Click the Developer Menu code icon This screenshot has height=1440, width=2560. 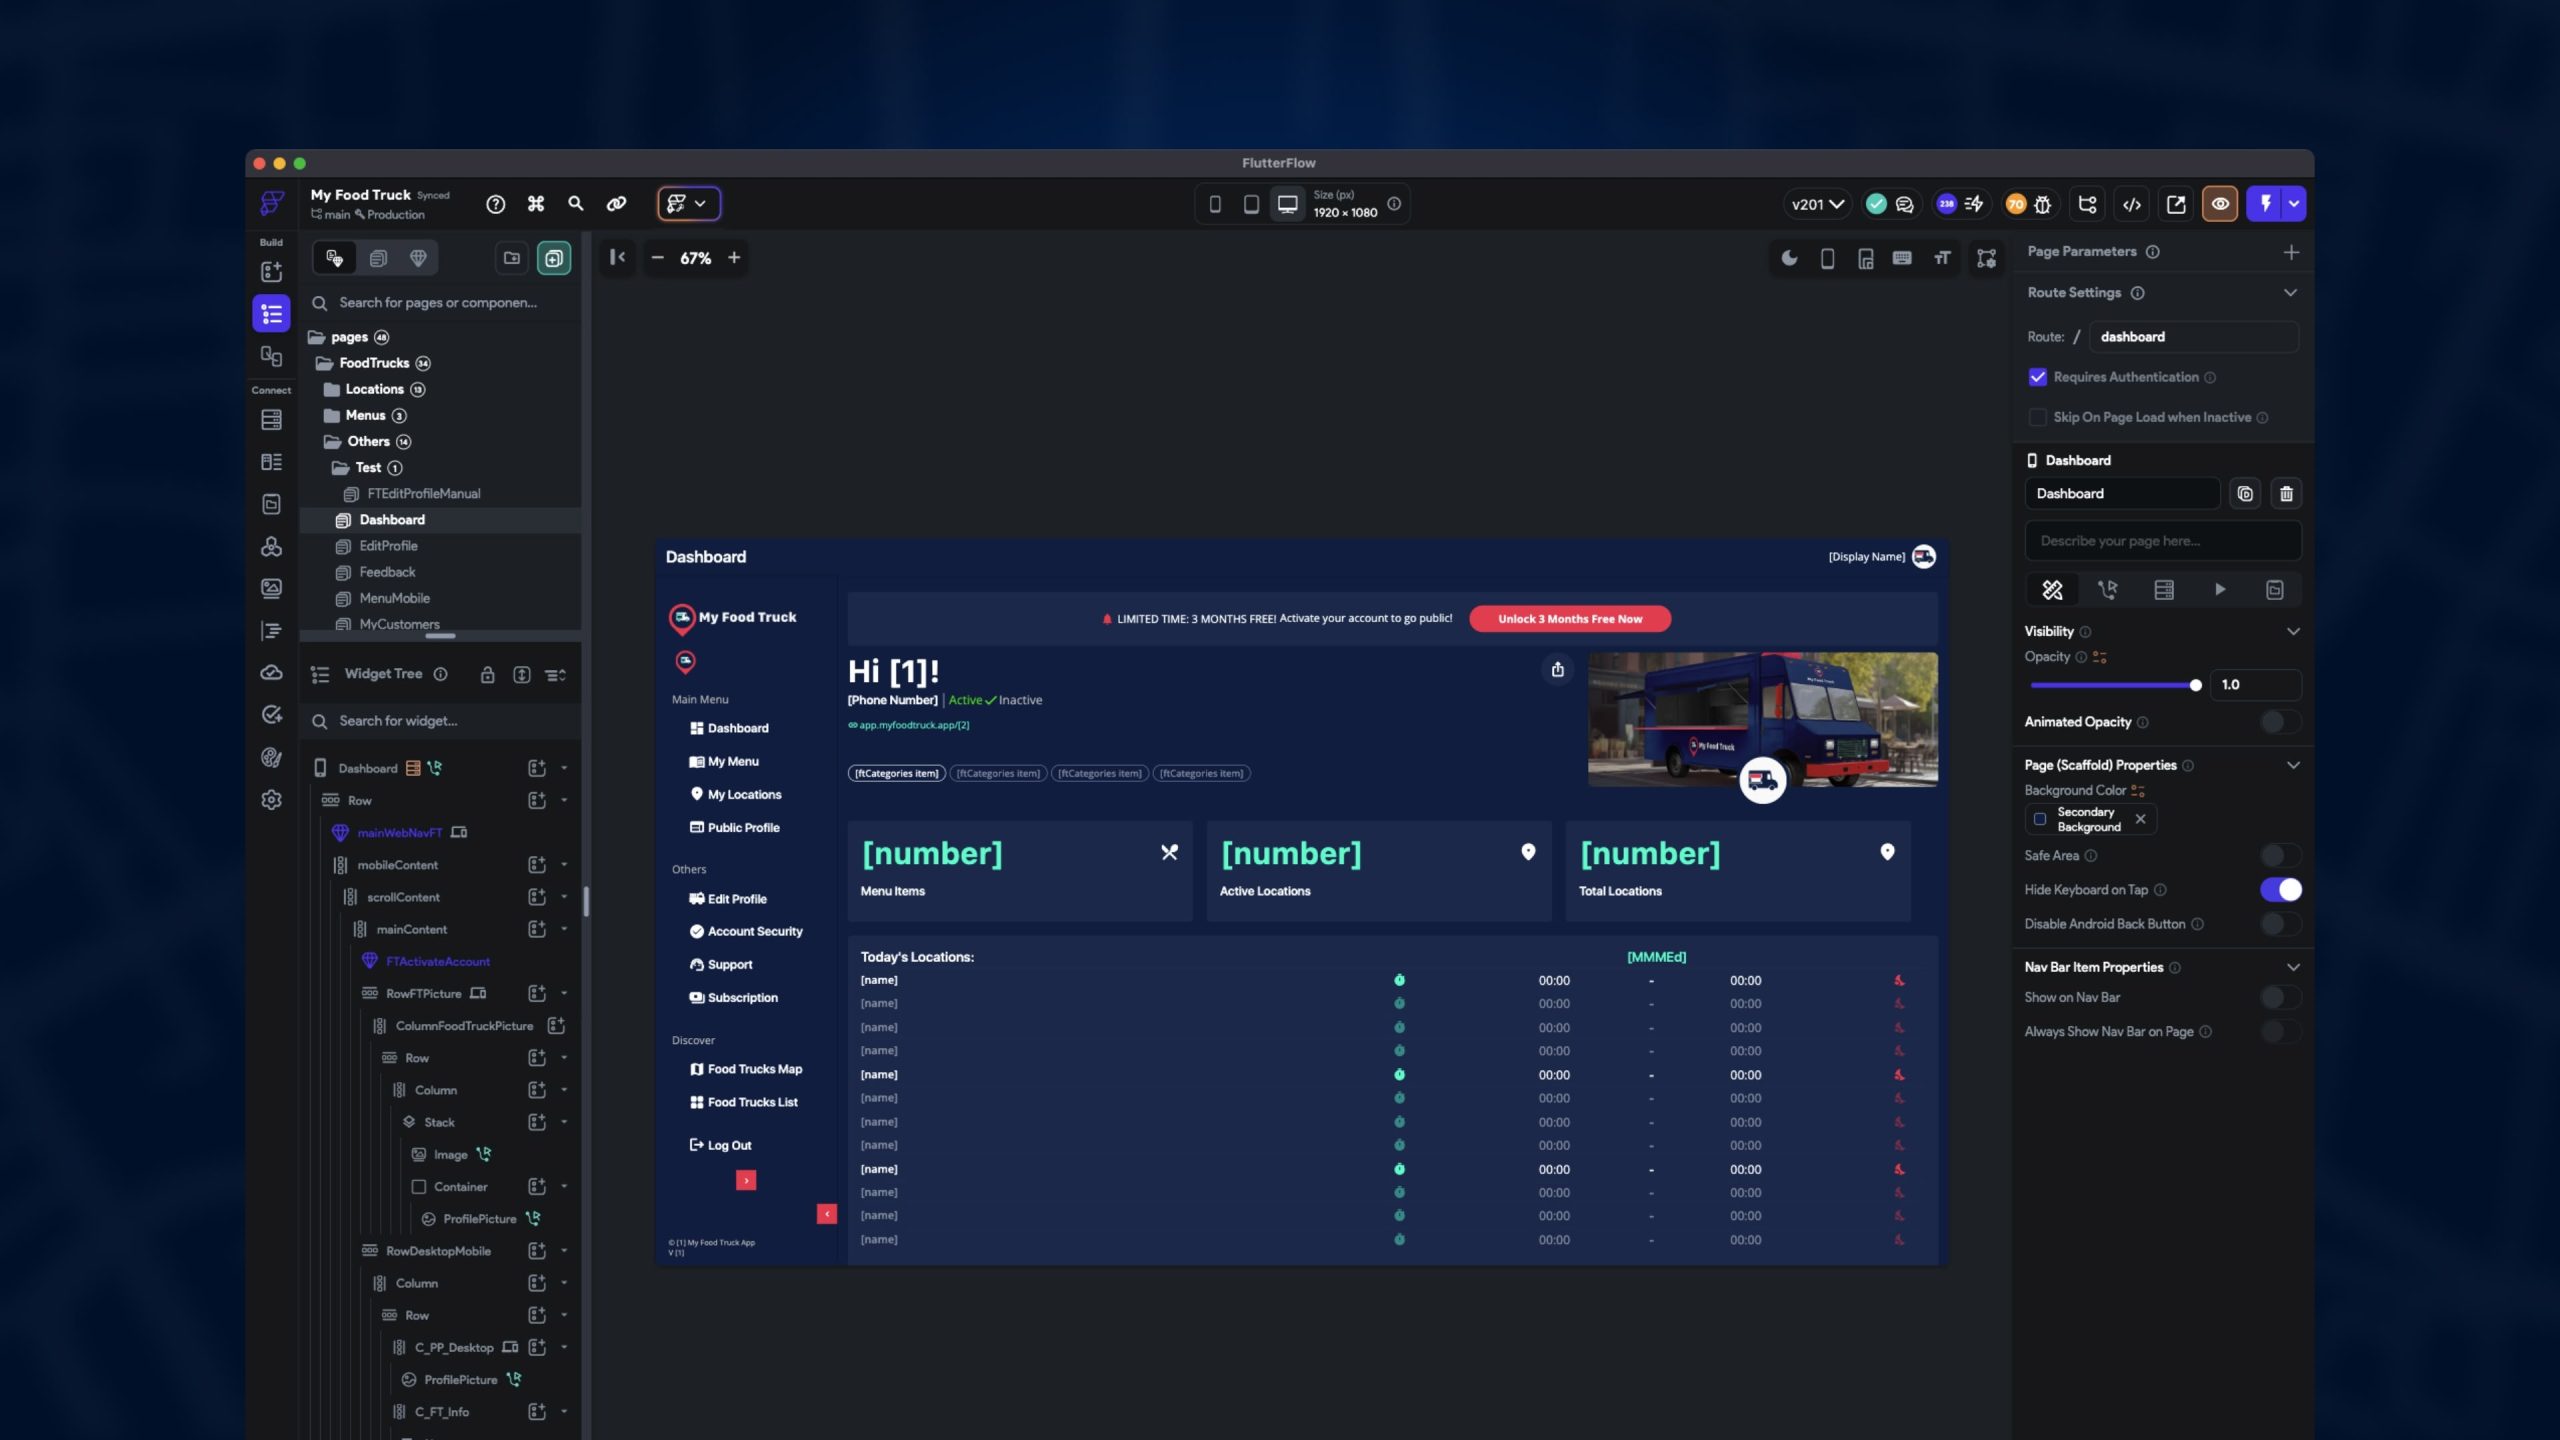pyautogui.click(x=2131, y=204)
